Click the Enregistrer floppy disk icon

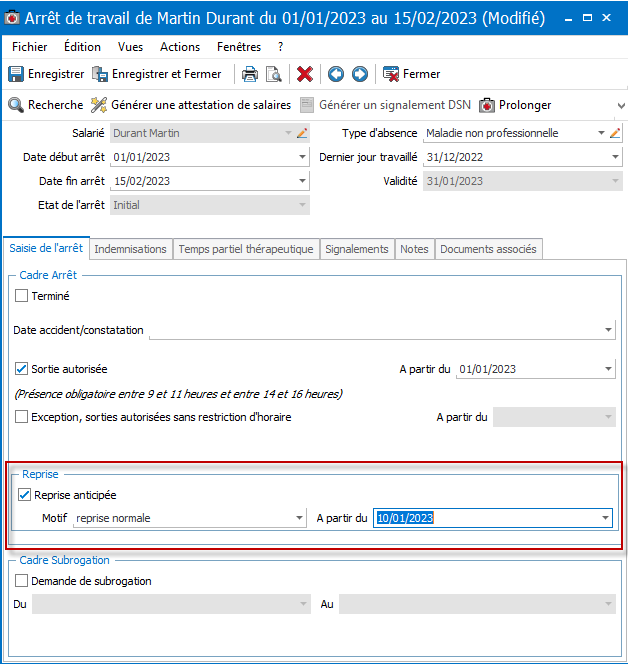pos(16,74)
